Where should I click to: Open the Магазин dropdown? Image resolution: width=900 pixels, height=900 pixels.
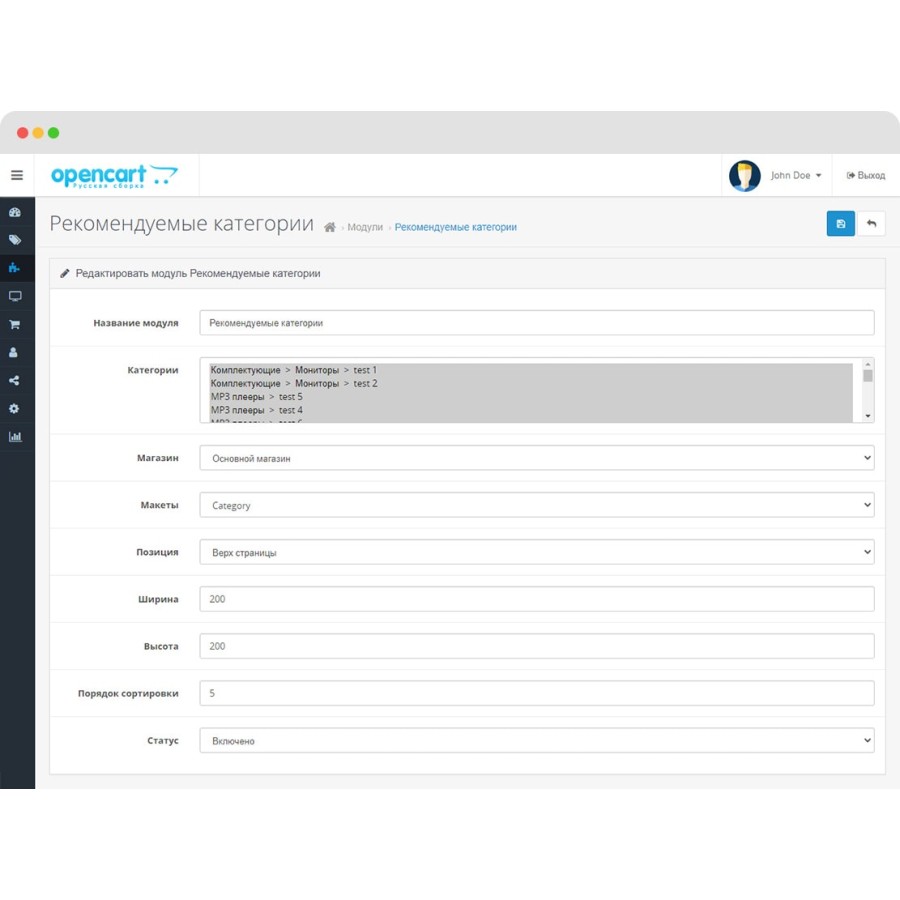pyautogui.click(x=537, y=458)
